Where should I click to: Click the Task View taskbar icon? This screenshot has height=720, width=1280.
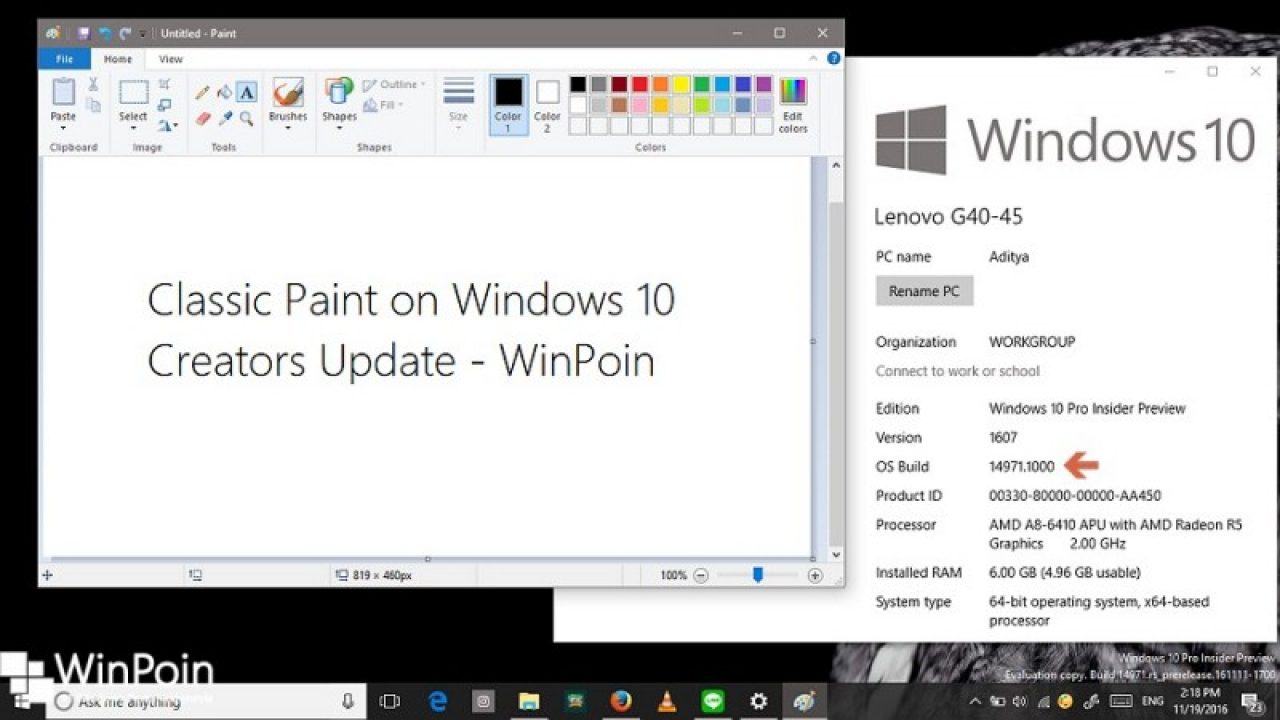pyautogui.click(x=390, y=701)
